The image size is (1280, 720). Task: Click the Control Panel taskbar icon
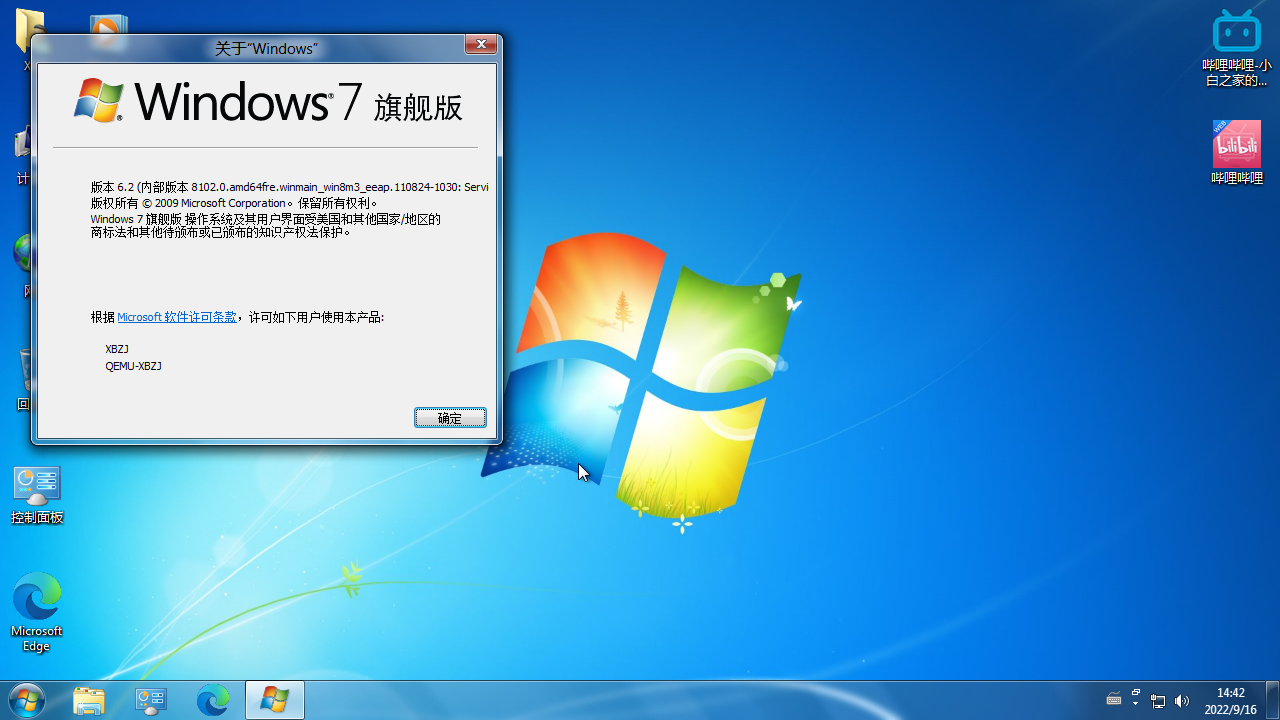coord(151,700)
